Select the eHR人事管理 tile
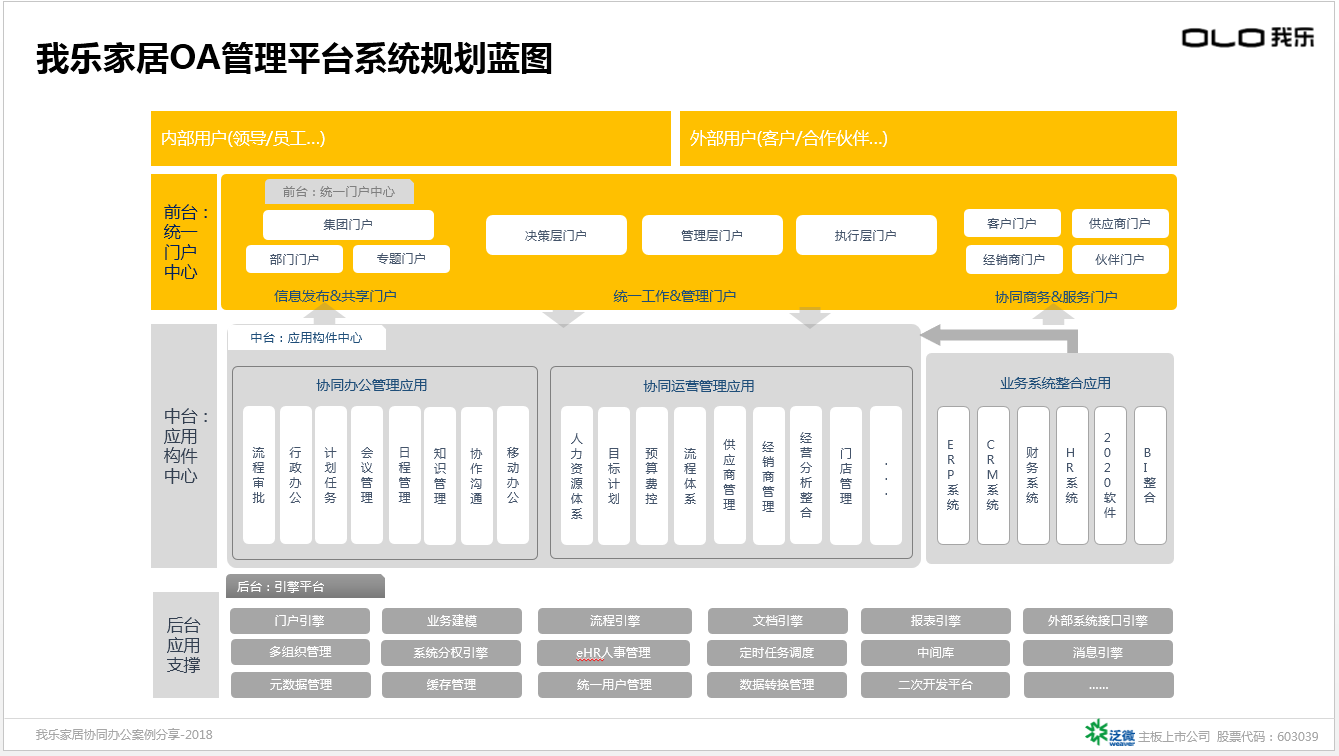The height and width of the screenshot is (756, 1339). coord(614,653)
